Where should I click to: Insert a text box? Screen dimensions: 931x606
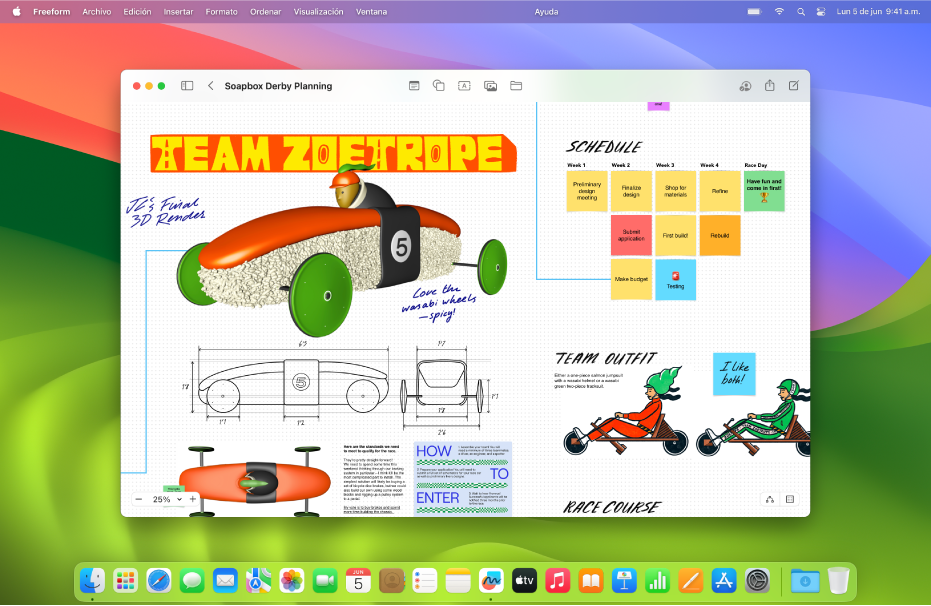(x=464, y=86)
